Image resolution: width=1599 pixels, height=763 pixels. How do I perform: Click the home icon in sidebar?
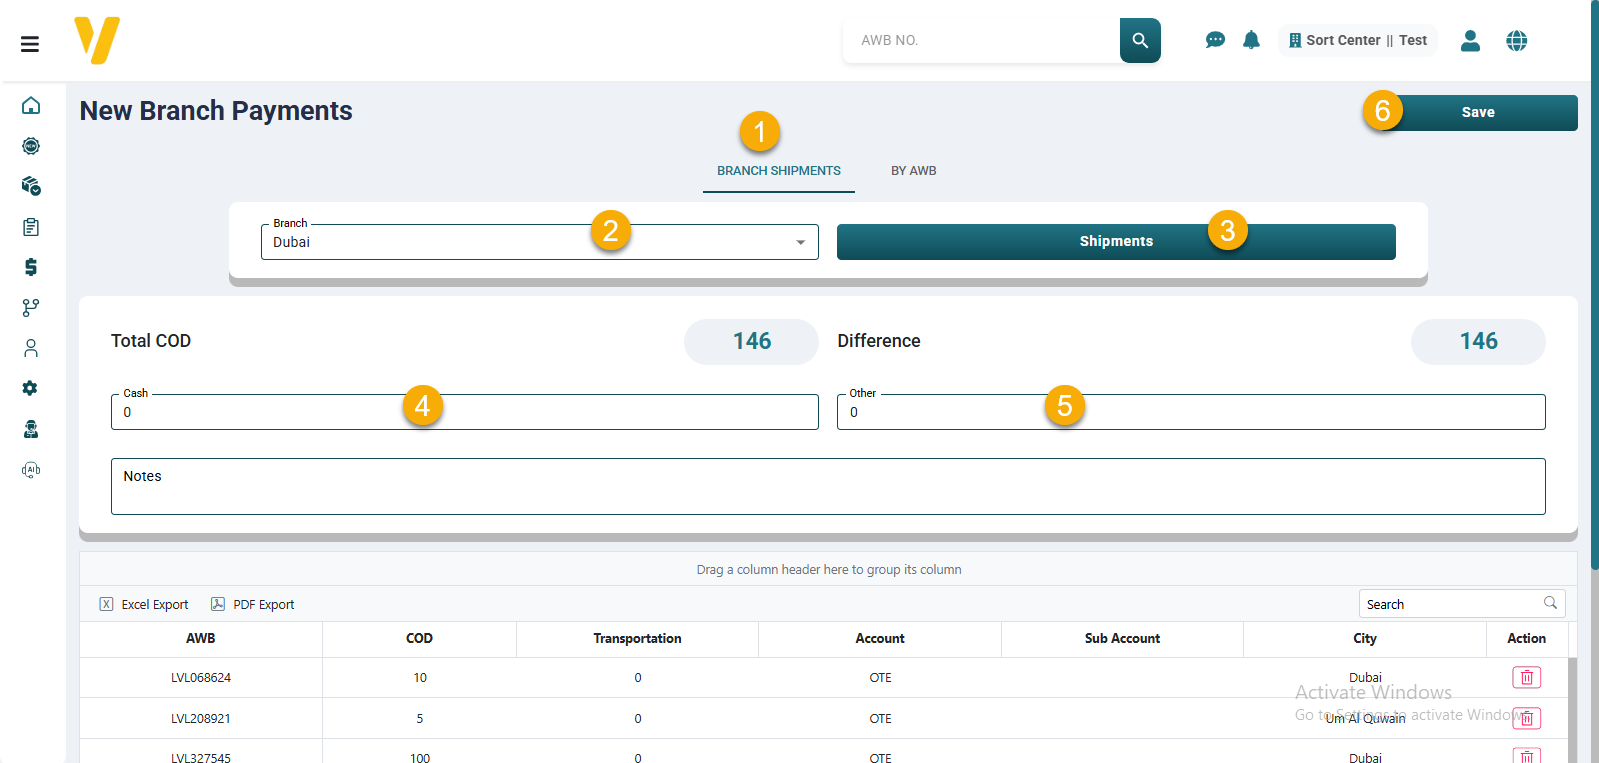point(31,106)
